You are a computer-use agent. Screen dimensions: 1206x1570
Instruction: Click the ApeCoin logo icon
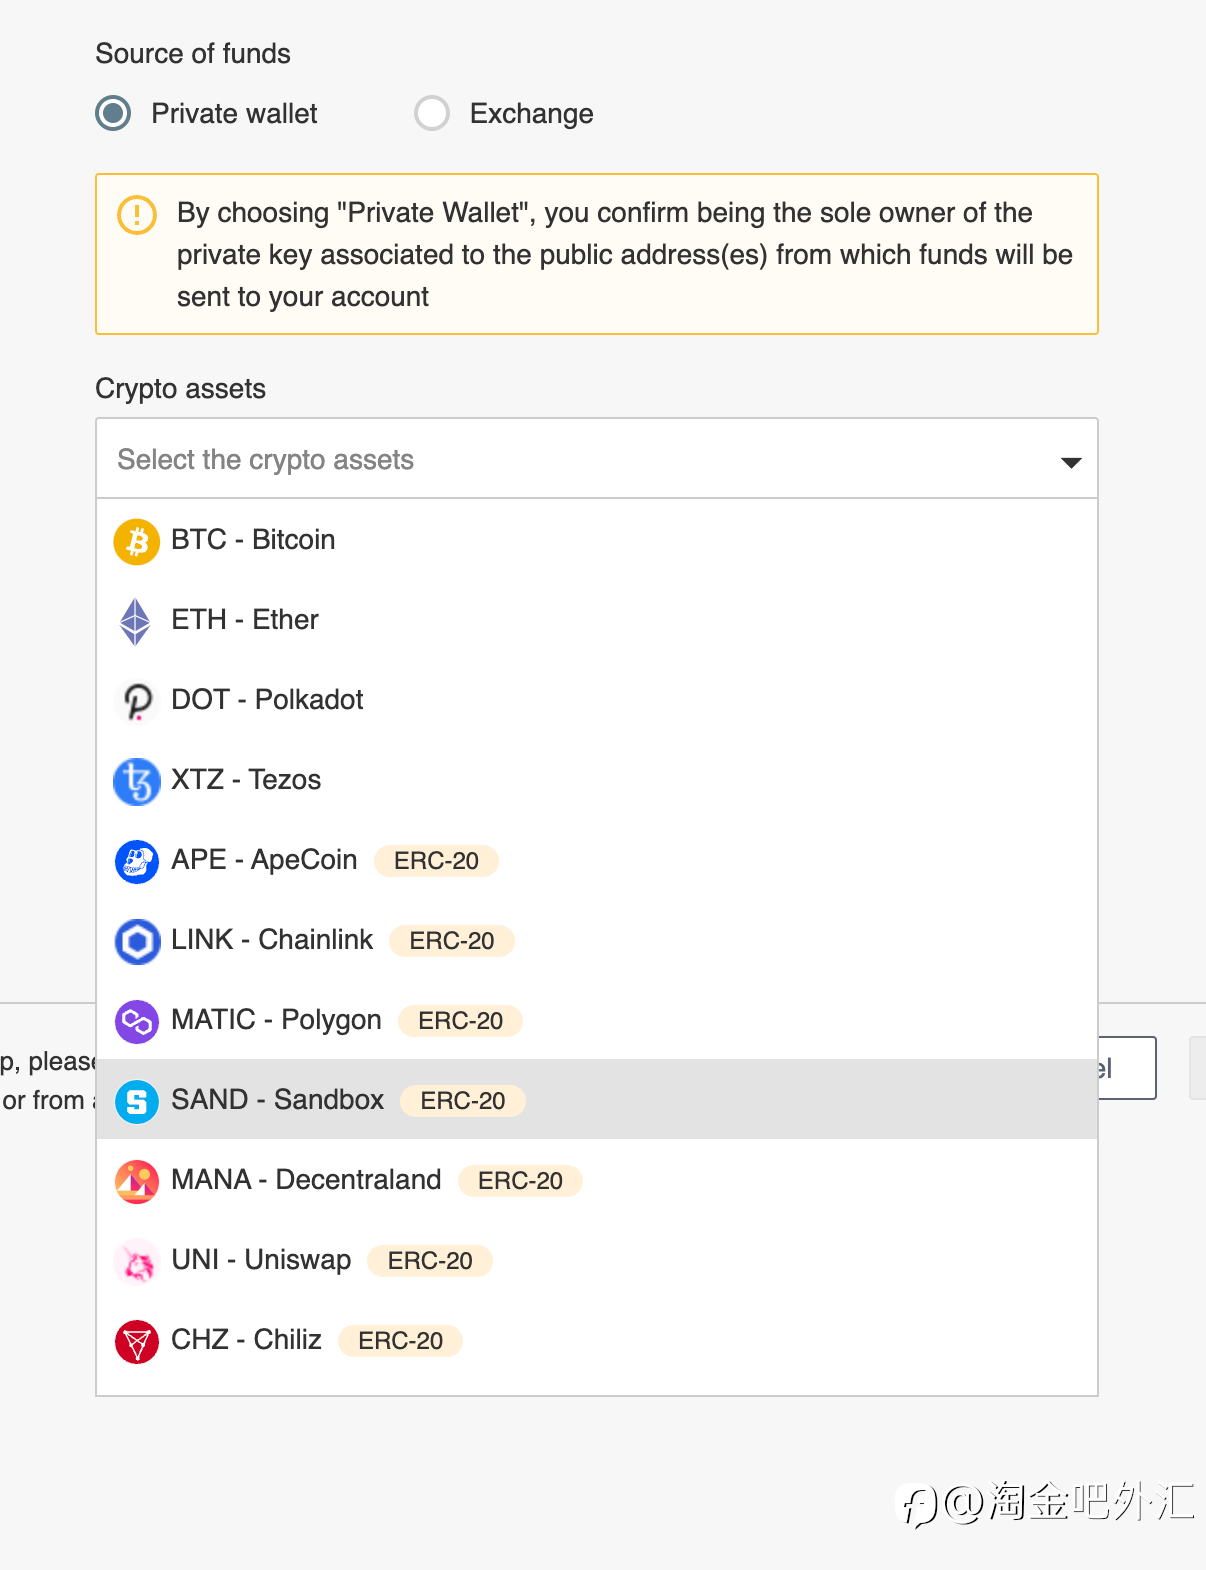[x=137, y=861]
